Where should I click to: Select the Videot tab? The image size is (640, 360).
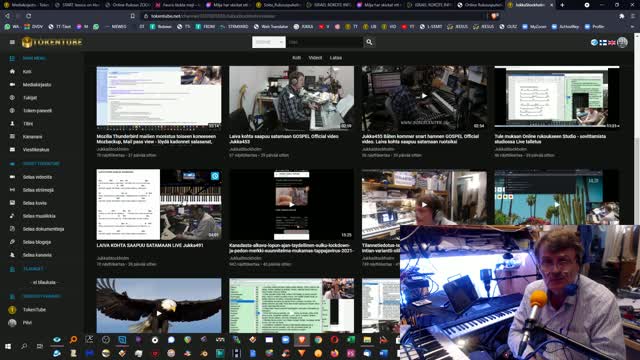pos(315,58)
